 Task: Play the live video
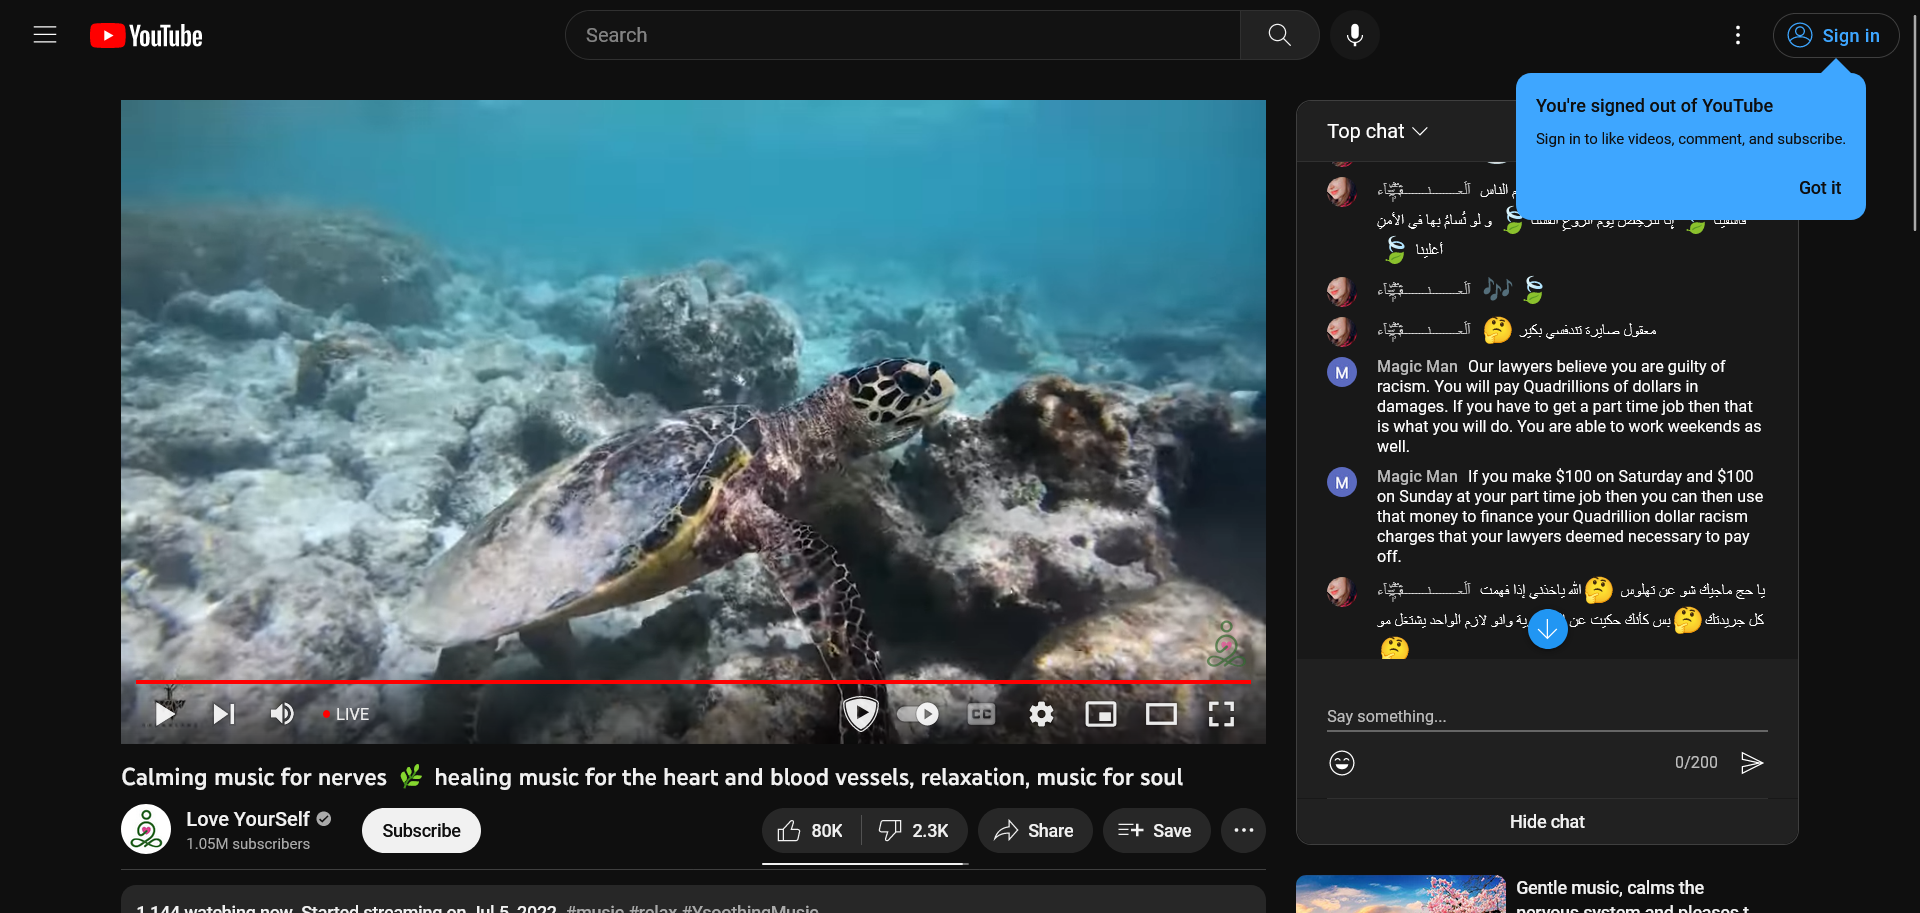(165, 714)
